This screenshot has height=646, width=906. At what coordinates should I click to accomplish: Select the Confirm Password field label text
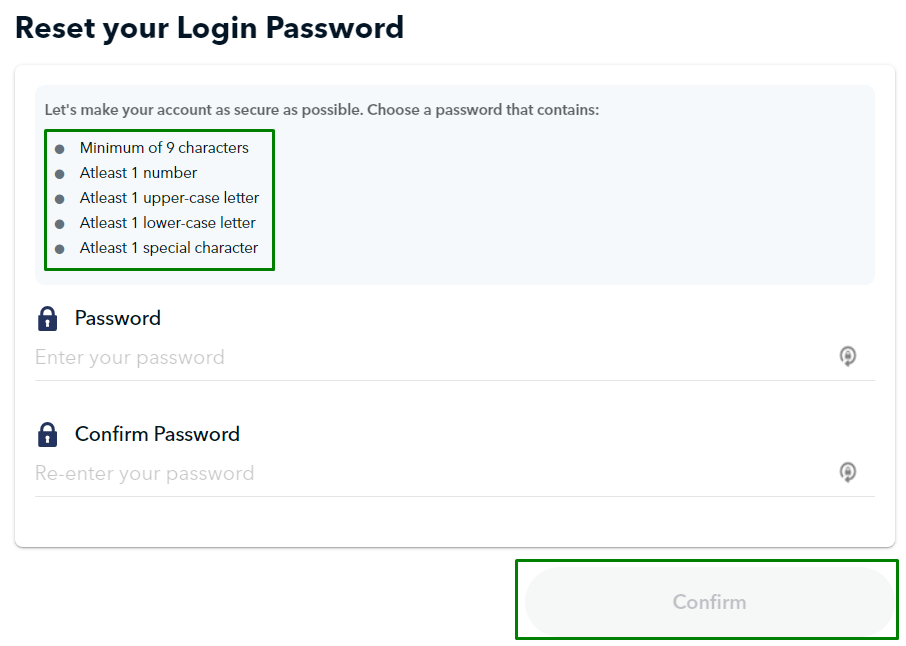tap(157, 434)
